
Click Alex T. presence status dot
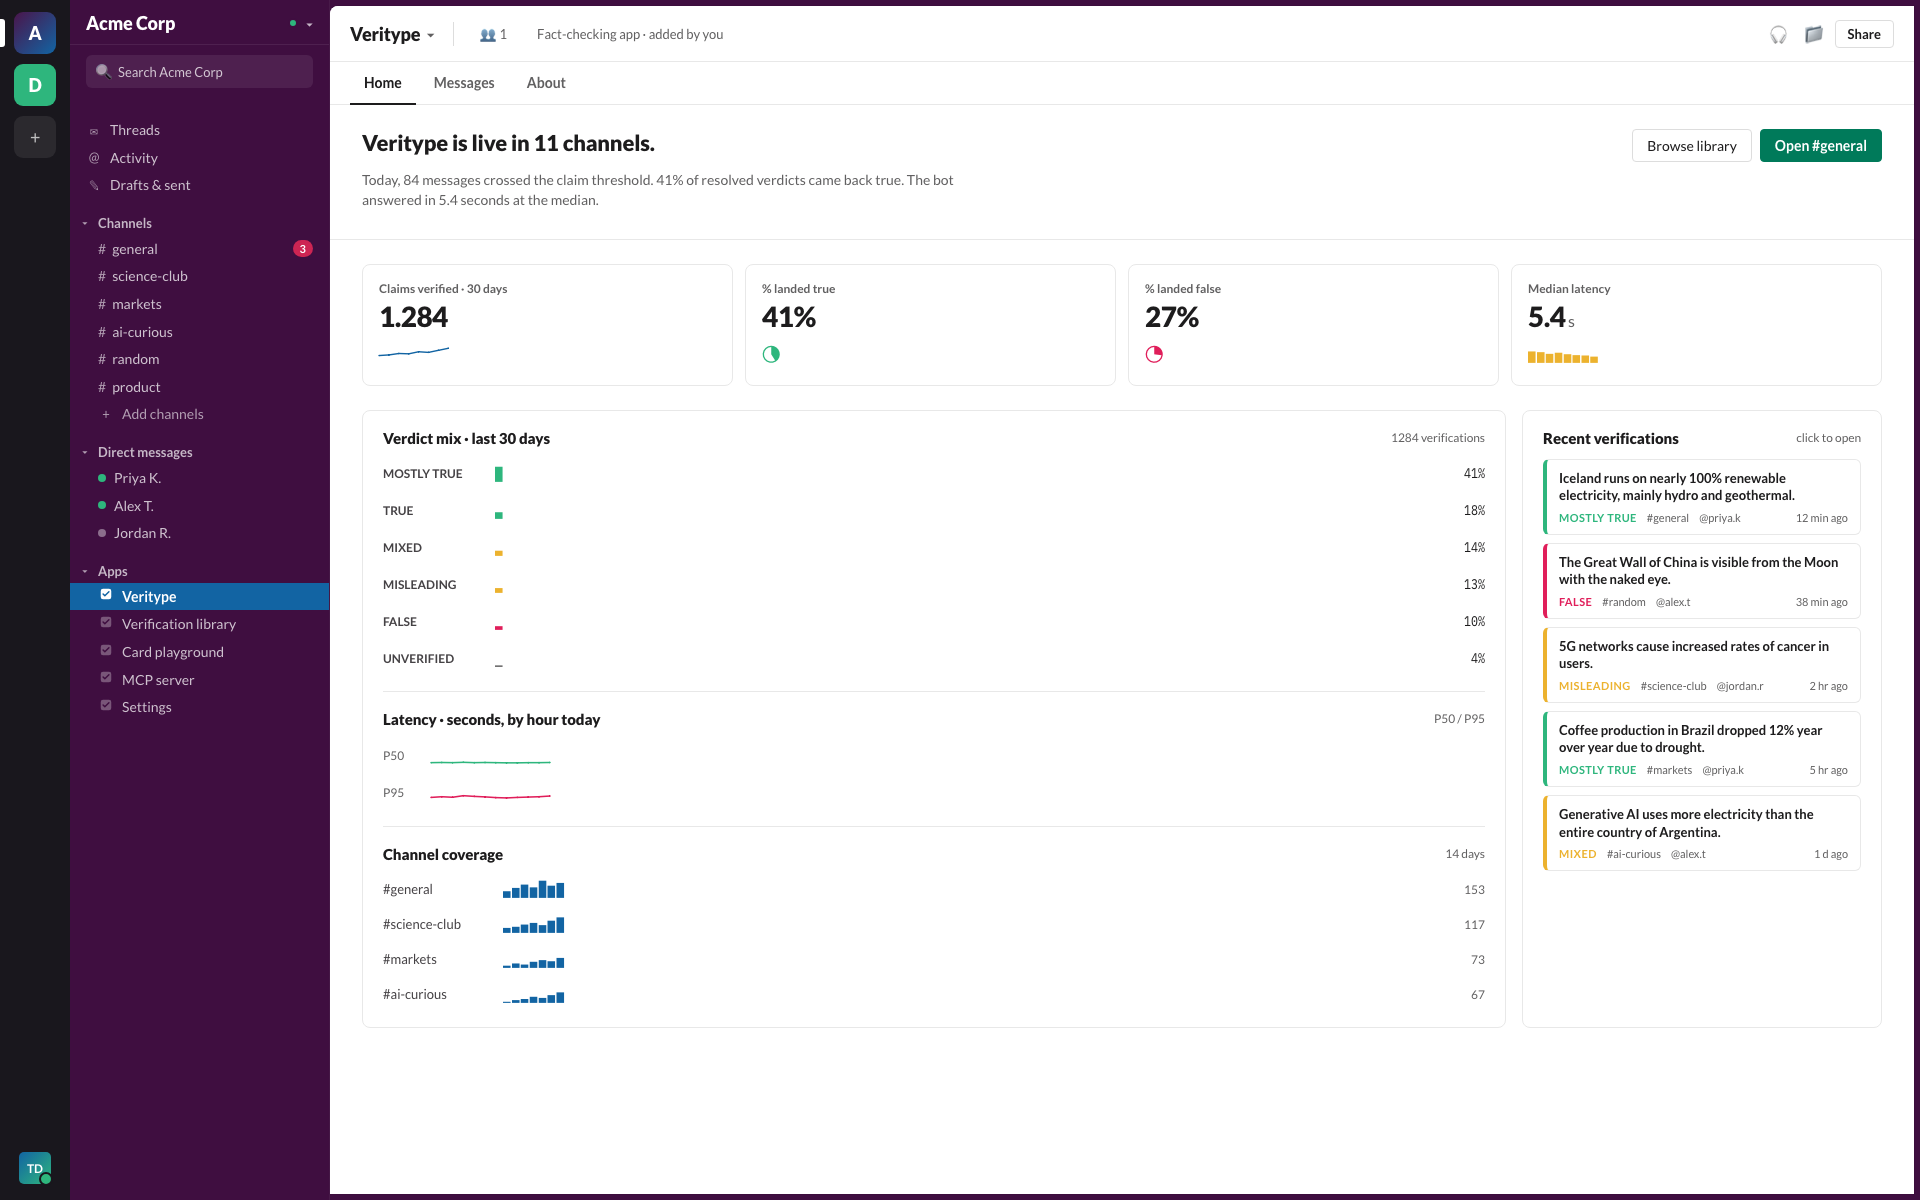pos(102,505)
